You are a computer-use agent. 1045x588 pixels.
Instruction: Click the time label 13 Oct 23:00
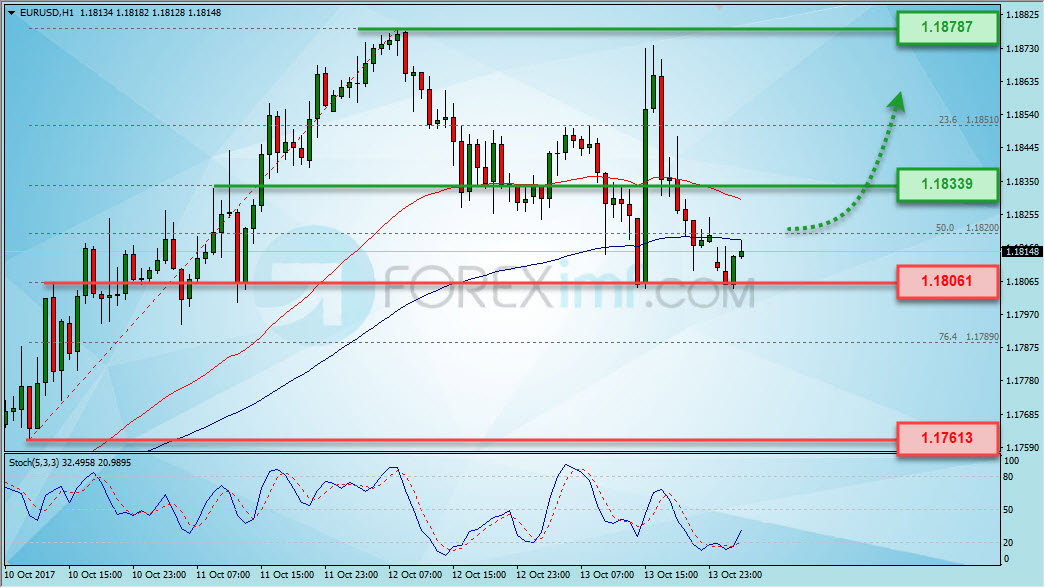coord(735,575)
